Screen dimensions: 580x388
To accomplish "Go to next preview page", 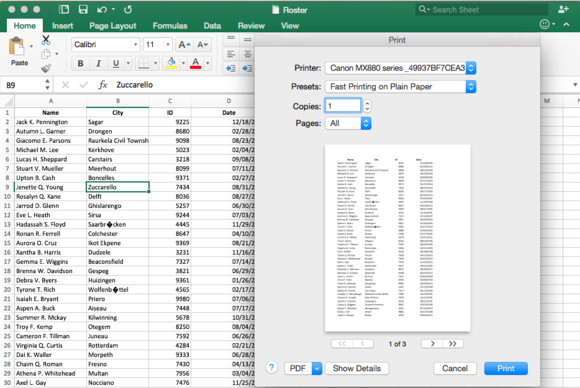I will pyautogui.click(x=432, y=344).
